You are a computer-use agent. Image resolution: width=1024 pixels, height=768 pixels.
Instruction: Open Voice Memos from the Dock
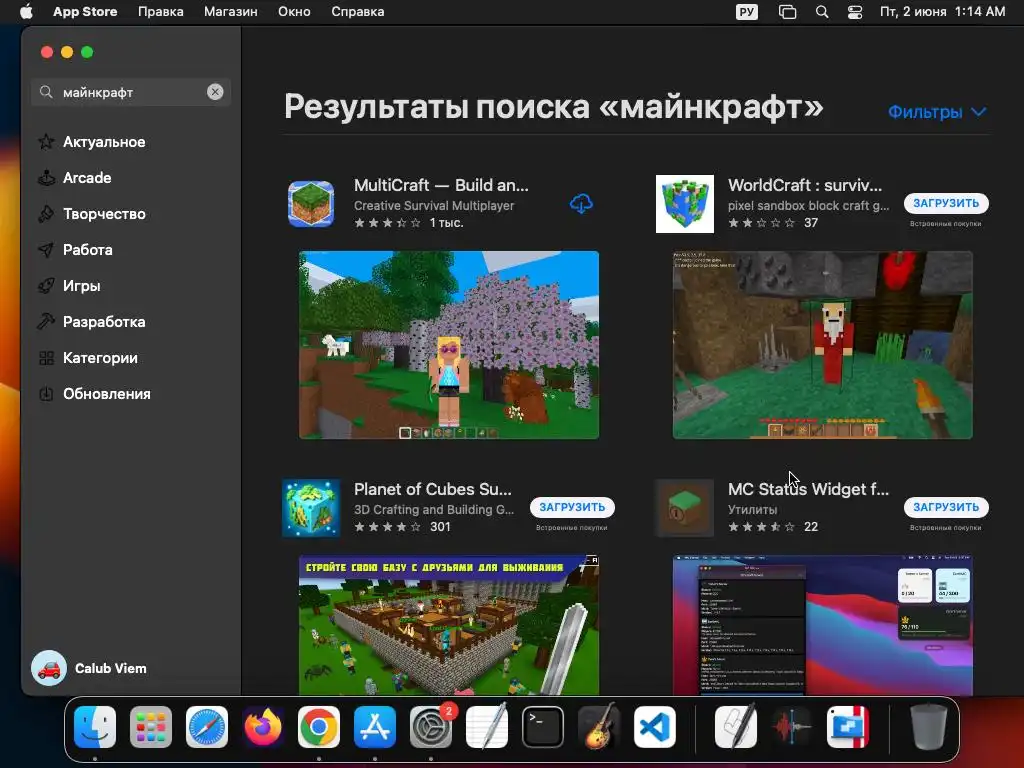(792, 727)
